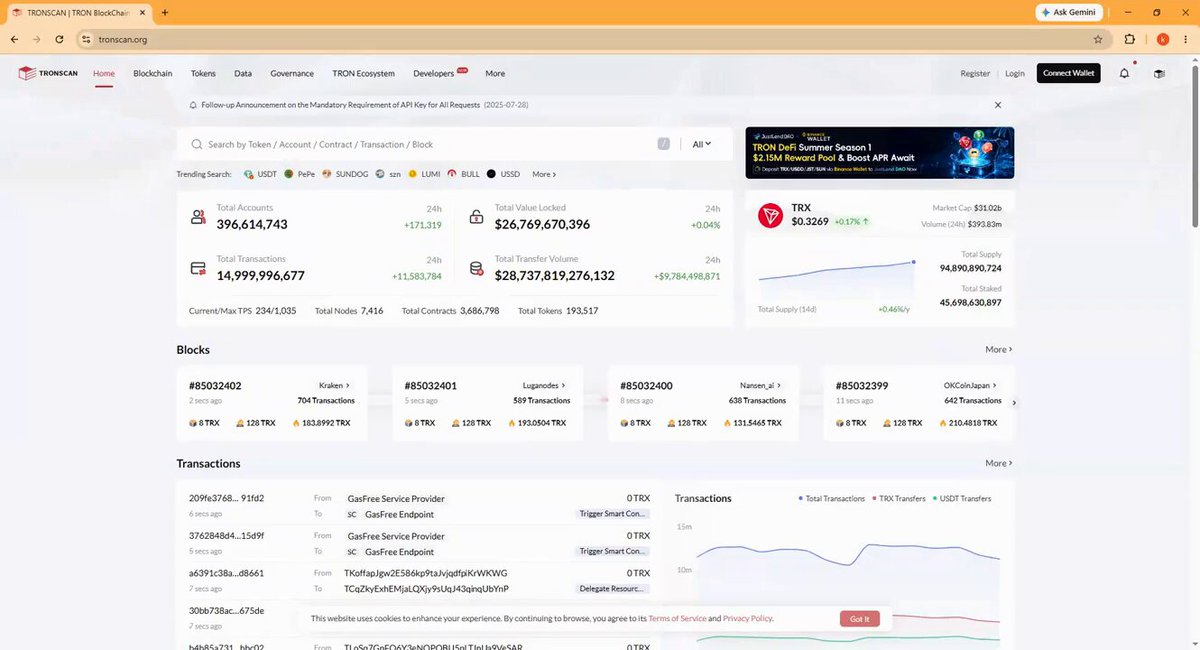The width and height of the screenshot is (1200, 650).
Task: Select the USDT trending token
Action: (260, 174)
